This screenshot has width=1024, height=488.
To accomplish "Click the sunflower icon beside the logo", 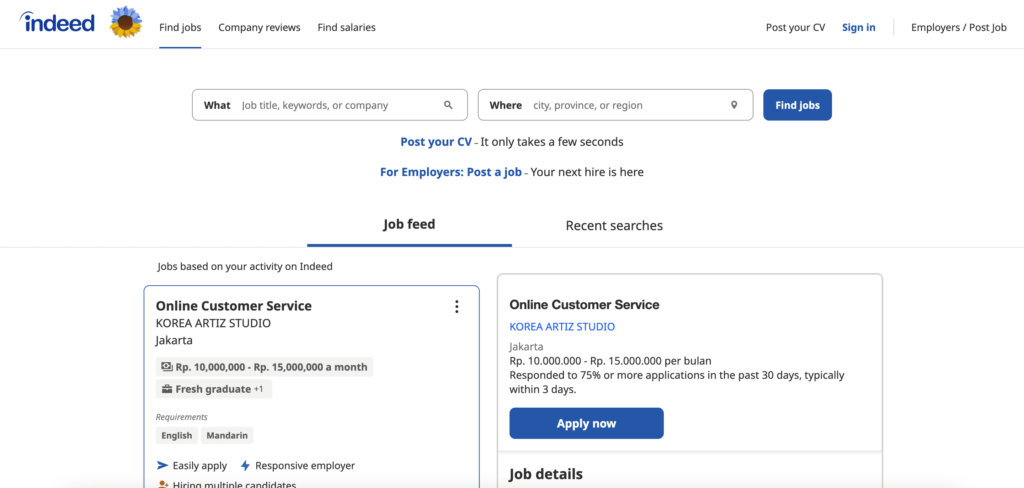I will point(126,22).
